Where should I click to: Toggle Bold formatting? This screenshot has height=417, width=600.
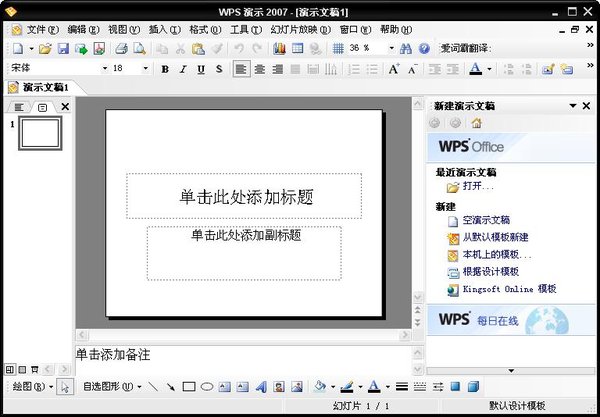[165, 69]
